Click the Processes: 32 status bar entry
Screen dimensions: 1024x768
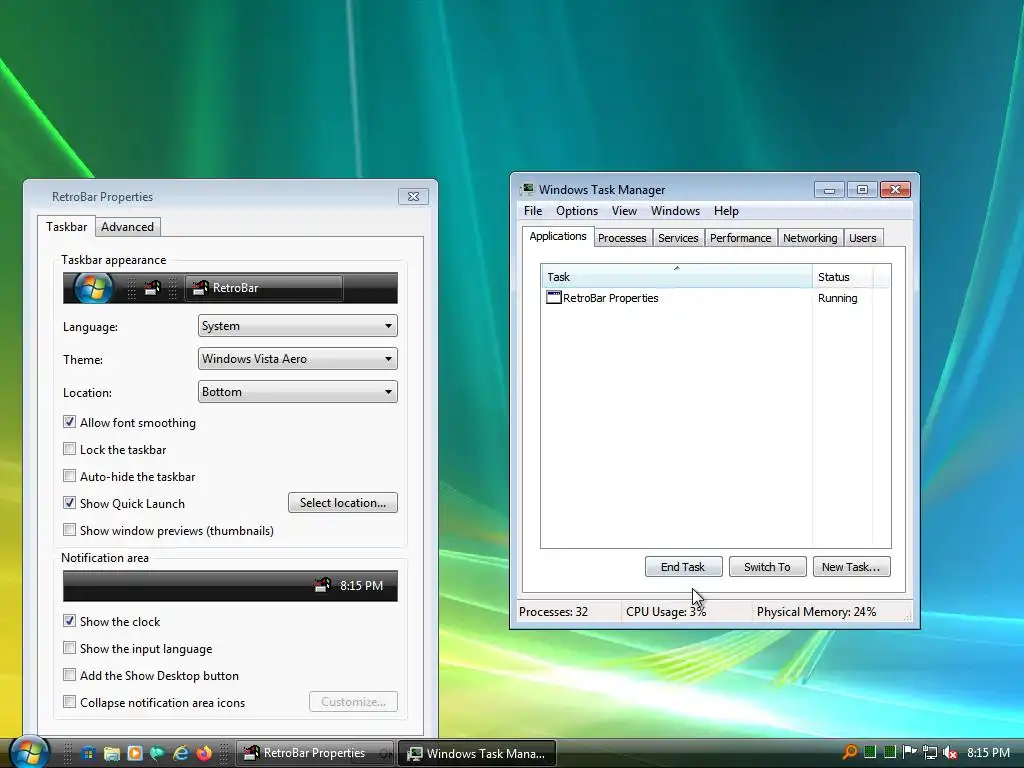553,612
